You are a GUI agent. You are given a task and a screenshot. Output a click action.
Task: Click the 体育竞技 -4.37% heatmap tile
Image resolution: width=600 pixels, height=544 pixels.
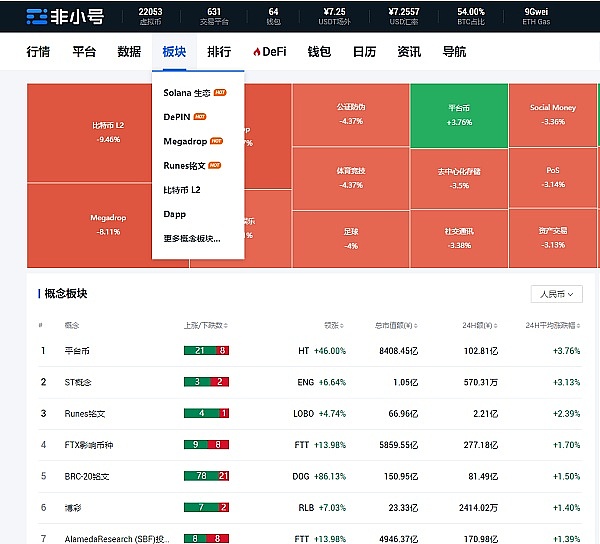351,179
